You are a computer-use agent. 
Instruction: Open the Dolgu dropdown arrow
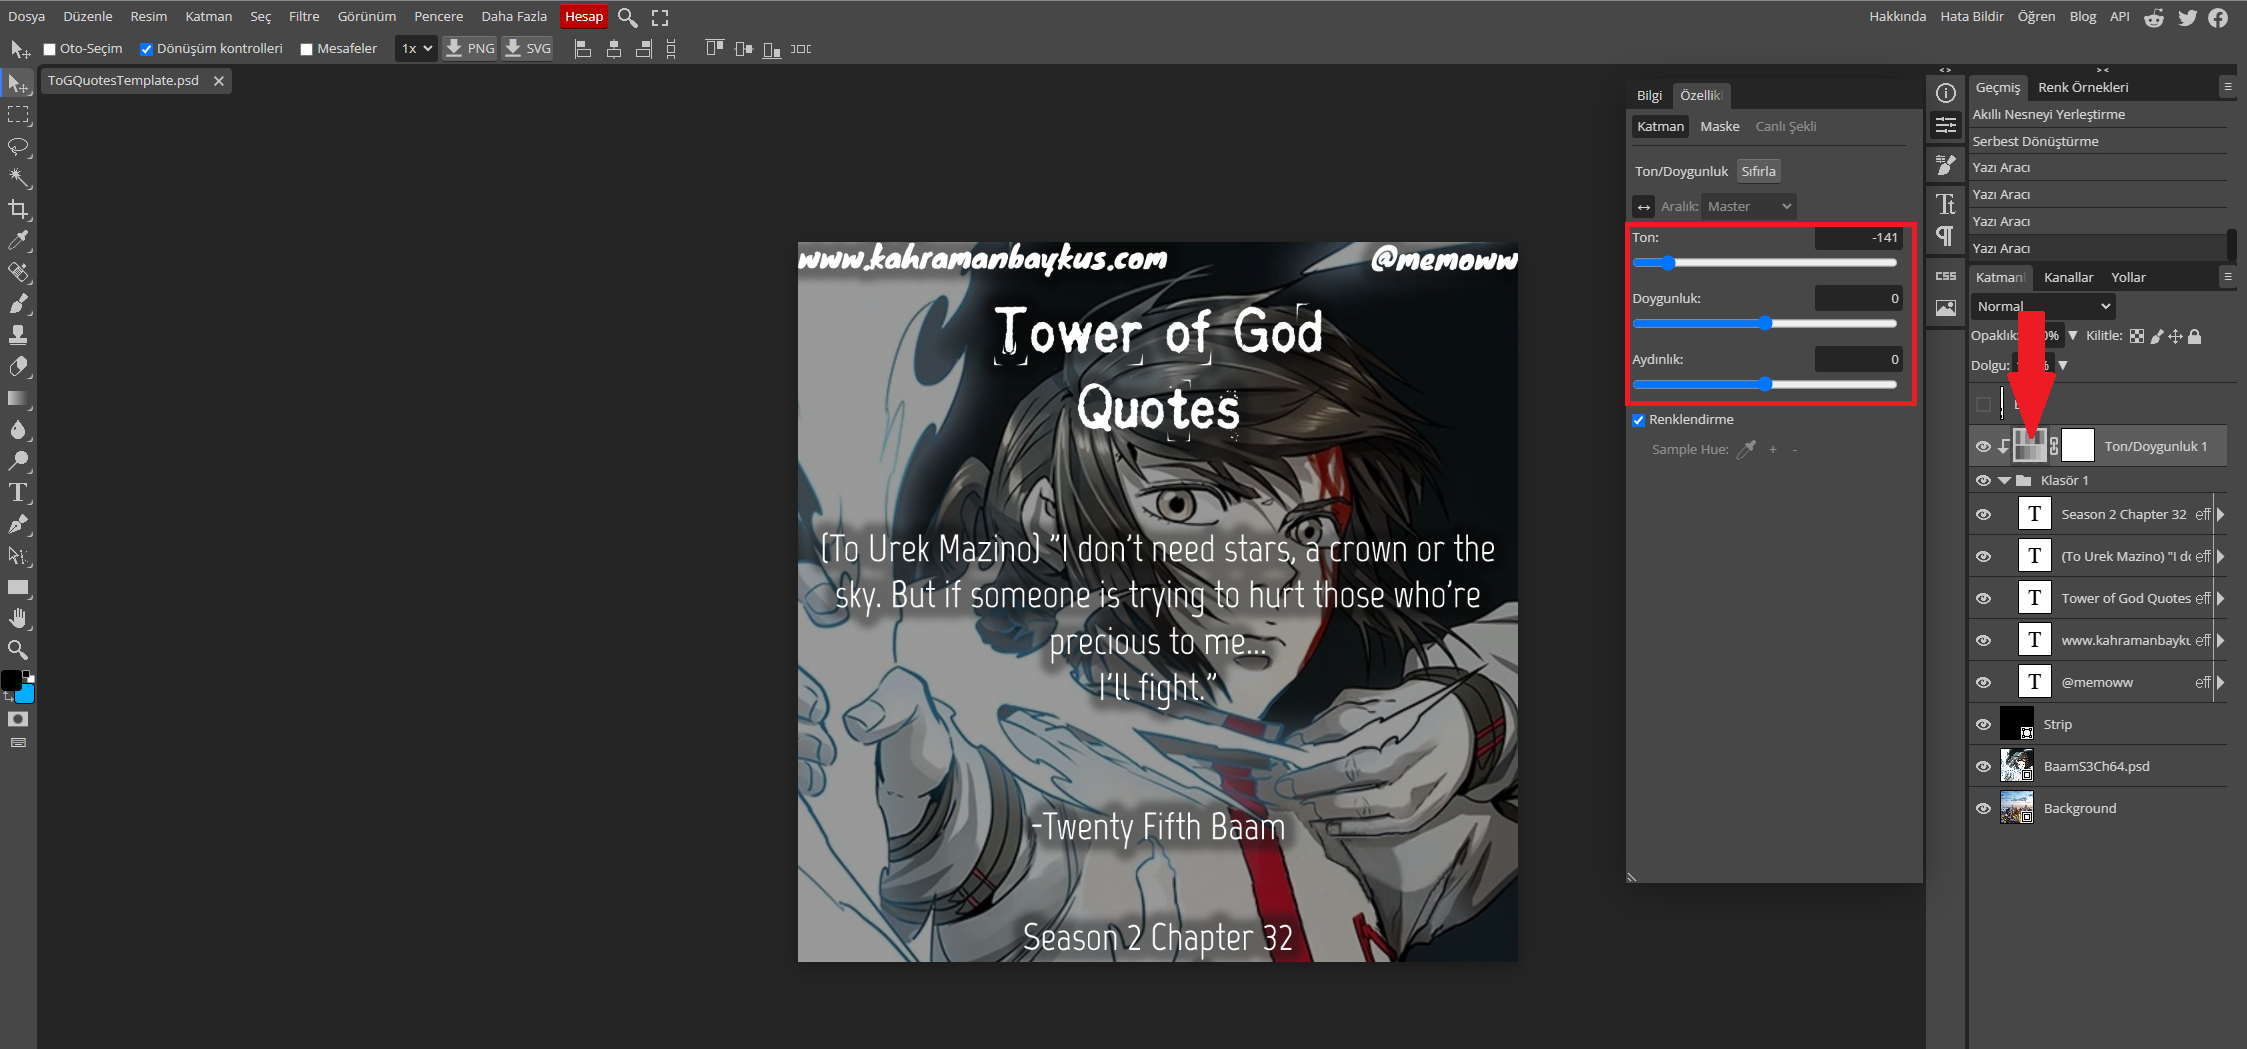pos(2063,366)
